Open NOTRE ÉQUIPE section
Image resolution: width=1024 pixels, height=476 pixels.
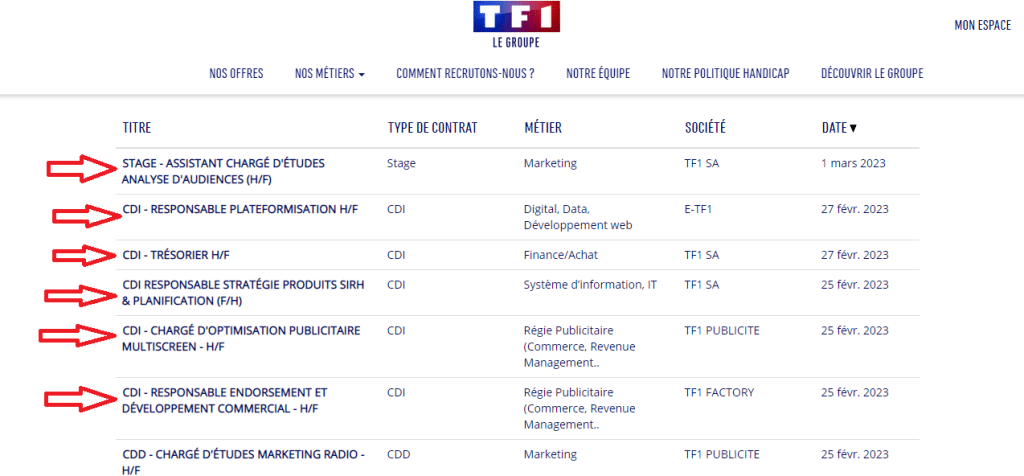point(598,73)
